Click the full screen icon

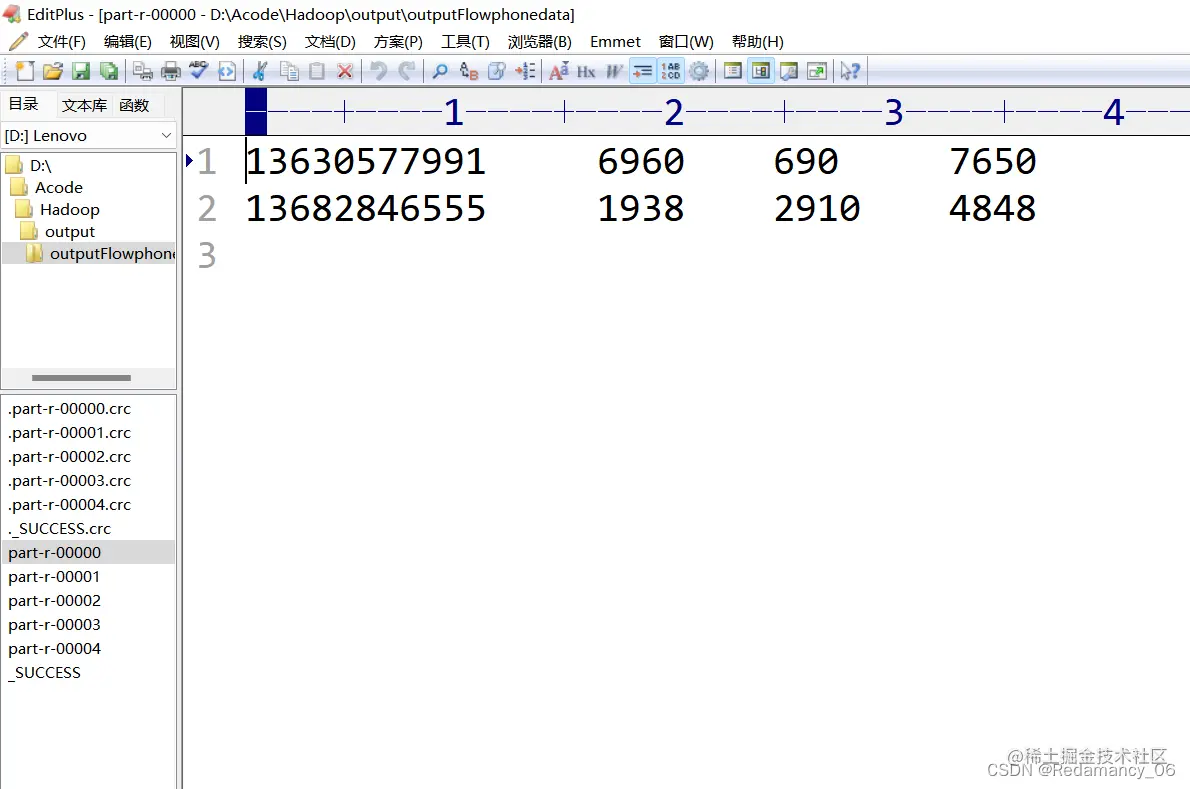pos(817,71)
